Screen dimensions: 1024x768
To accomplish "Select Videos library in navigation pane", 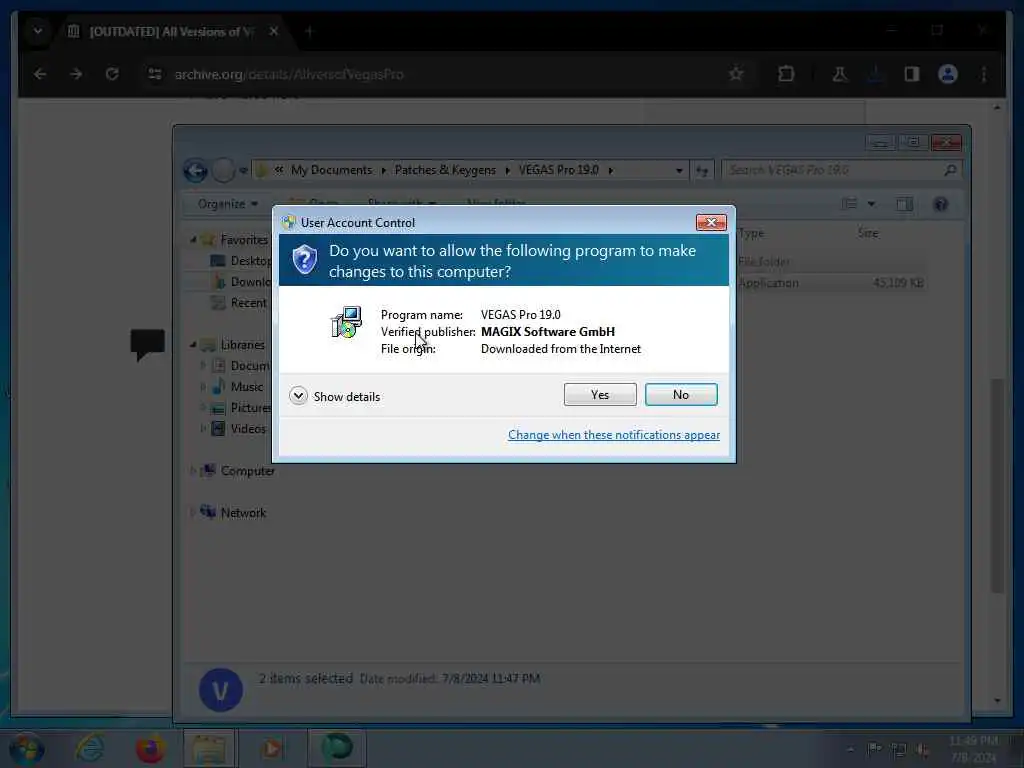I will coord(239,428).
